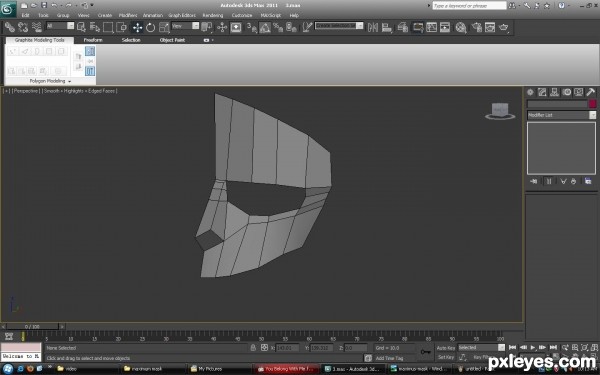Screen dimensions: 600x375
Task: Click Add Time Tag
Action: click(x=389, y=358)
